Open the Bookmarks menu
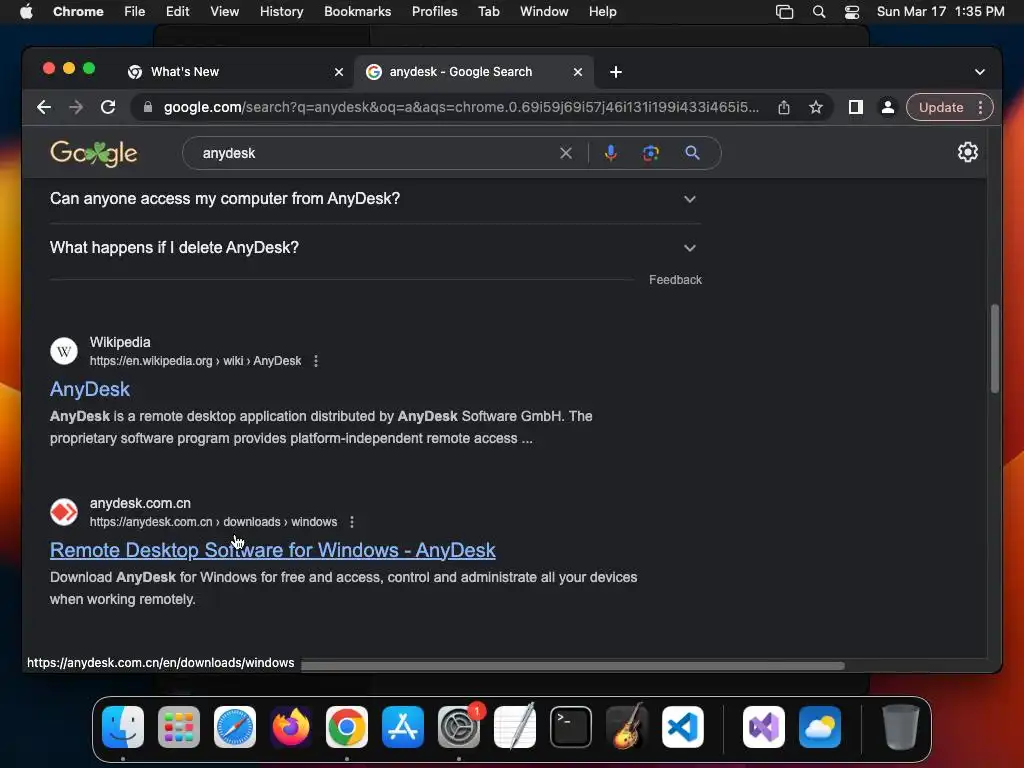The height and width of the screenshot is (768, 1024). [x=357, y=12]
